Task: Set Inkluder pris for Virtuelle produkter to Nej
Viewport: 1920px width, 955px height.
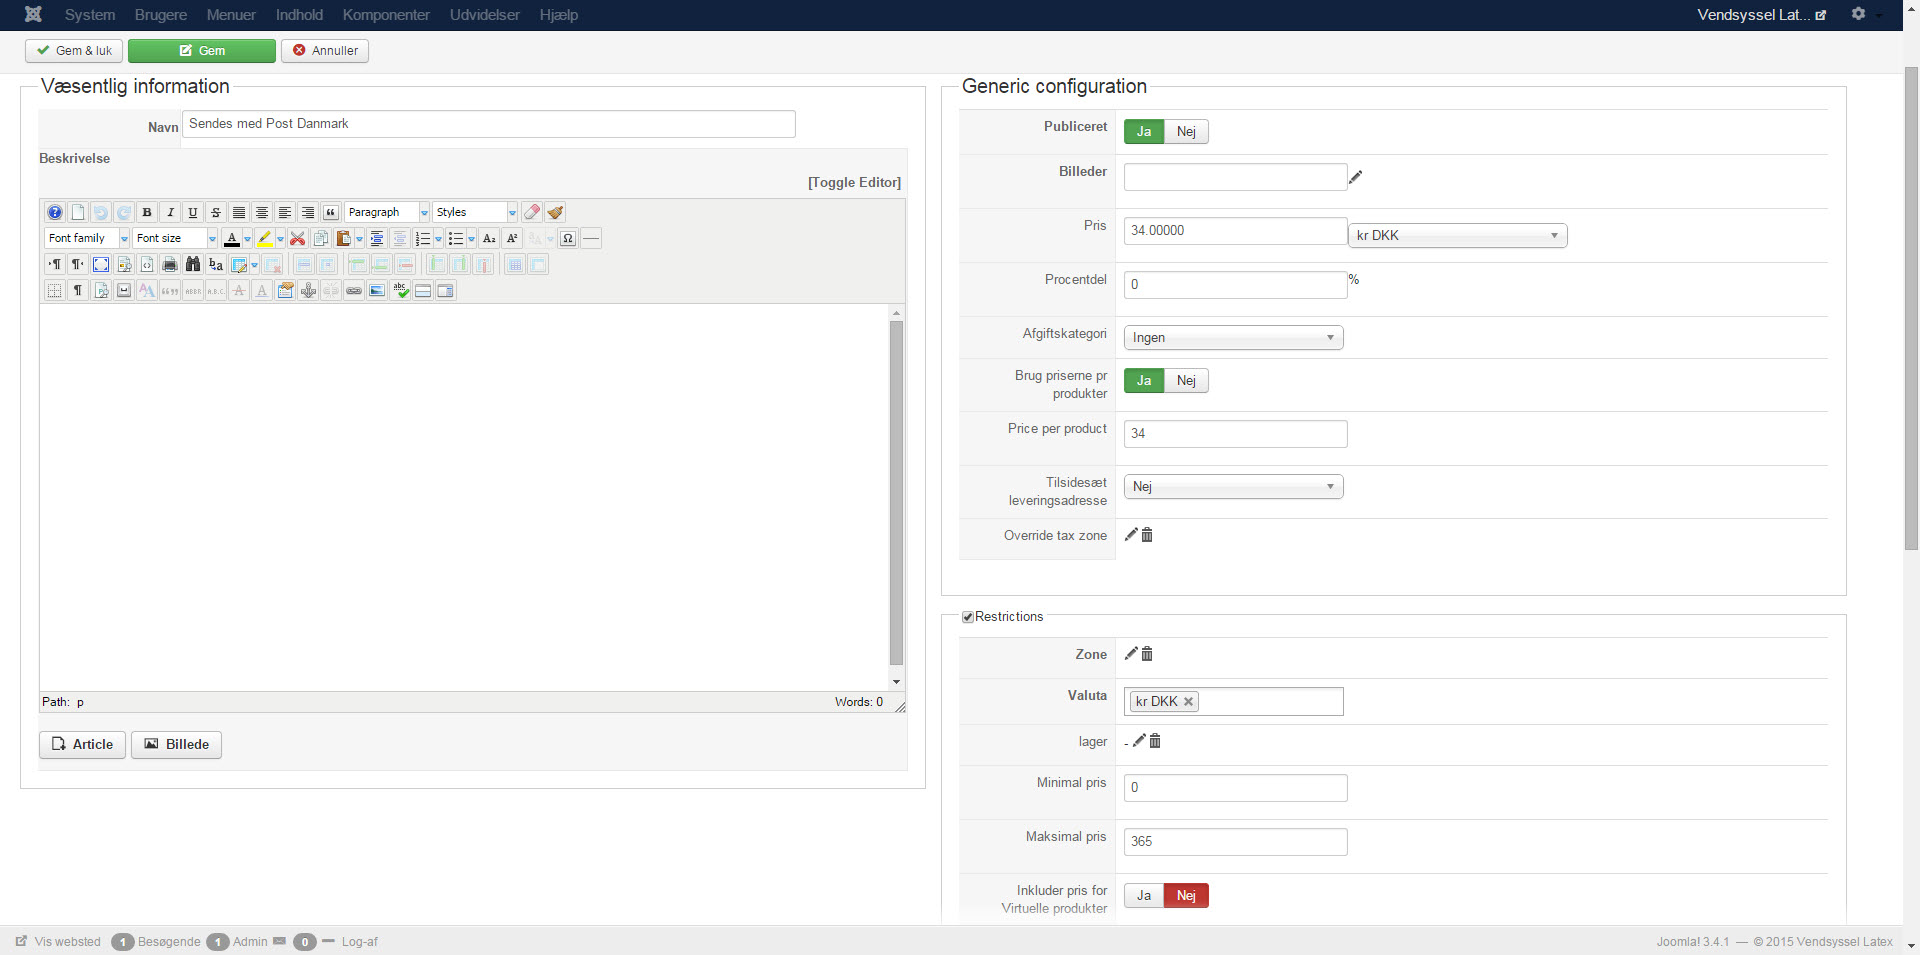Action: 1186,895
